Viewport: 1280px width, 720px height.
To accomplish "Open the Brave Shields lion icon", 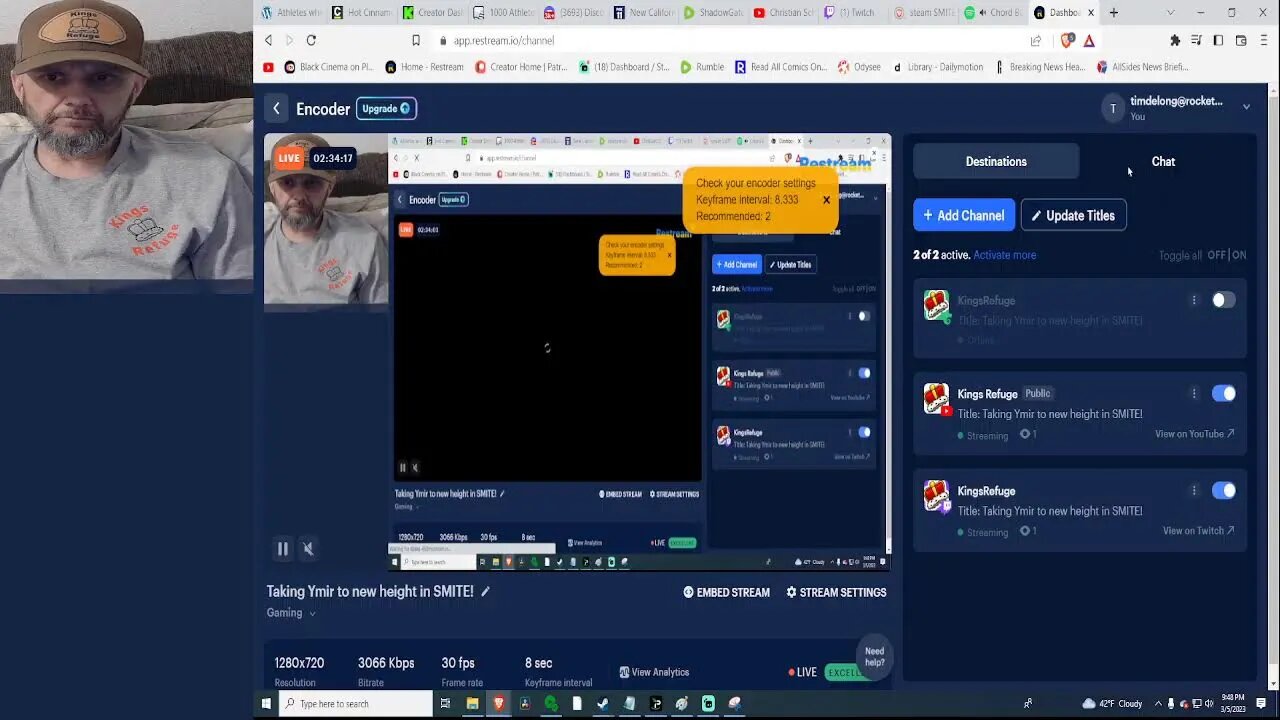I will point(1066,40).
